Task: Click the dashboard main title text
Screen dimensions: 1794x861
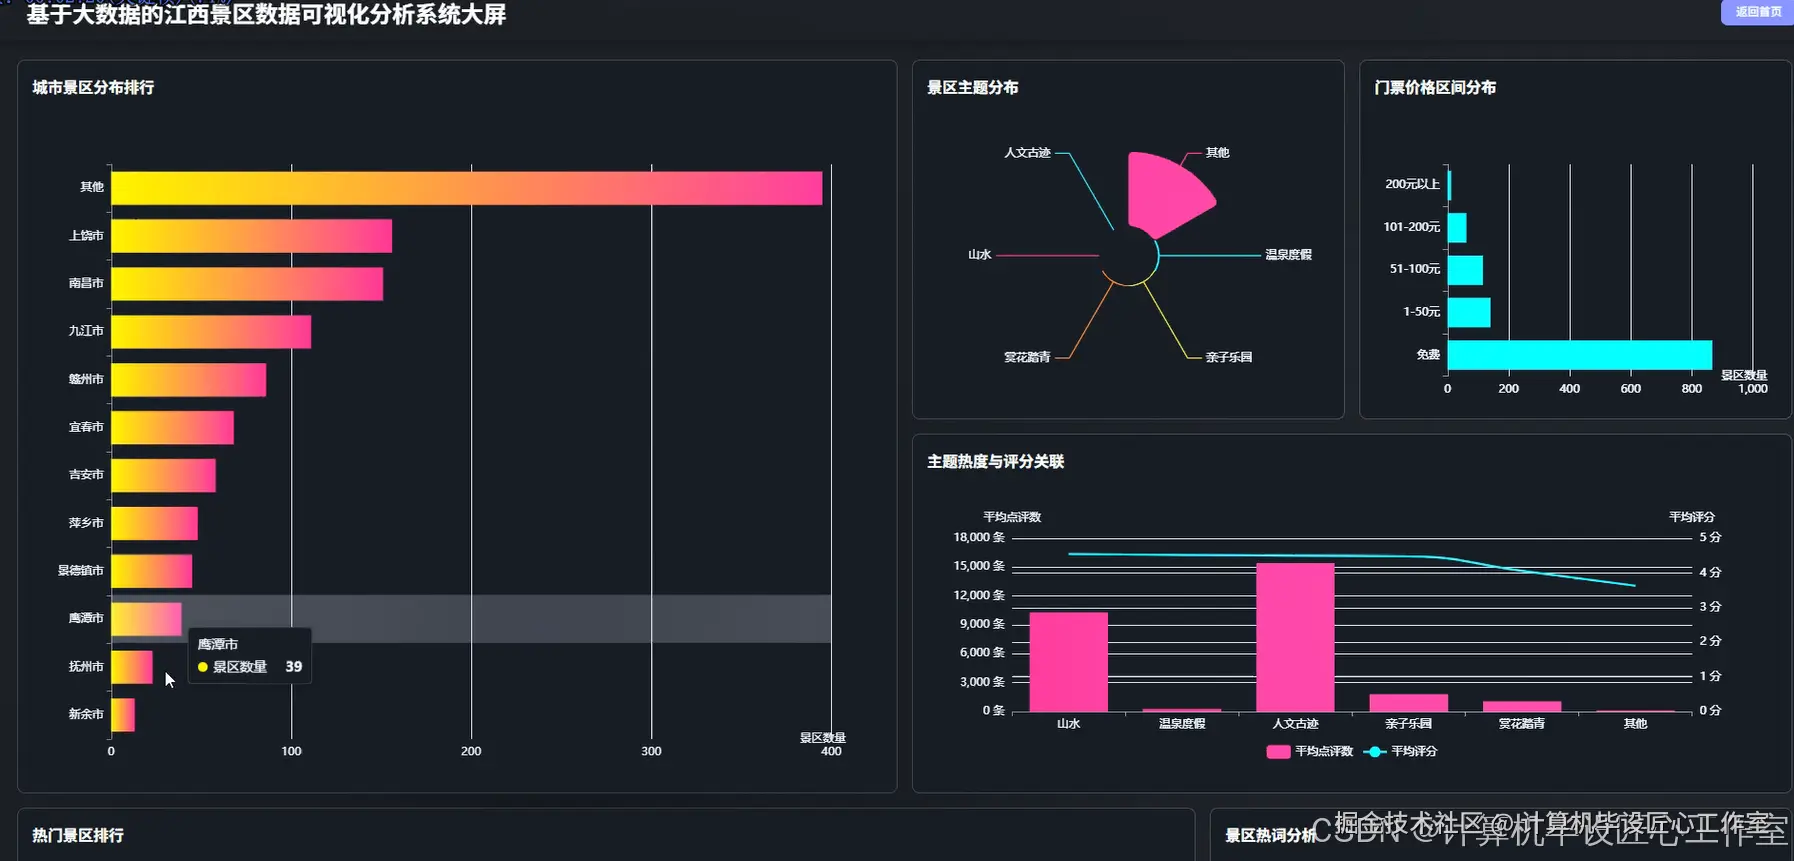Action: 266,14
